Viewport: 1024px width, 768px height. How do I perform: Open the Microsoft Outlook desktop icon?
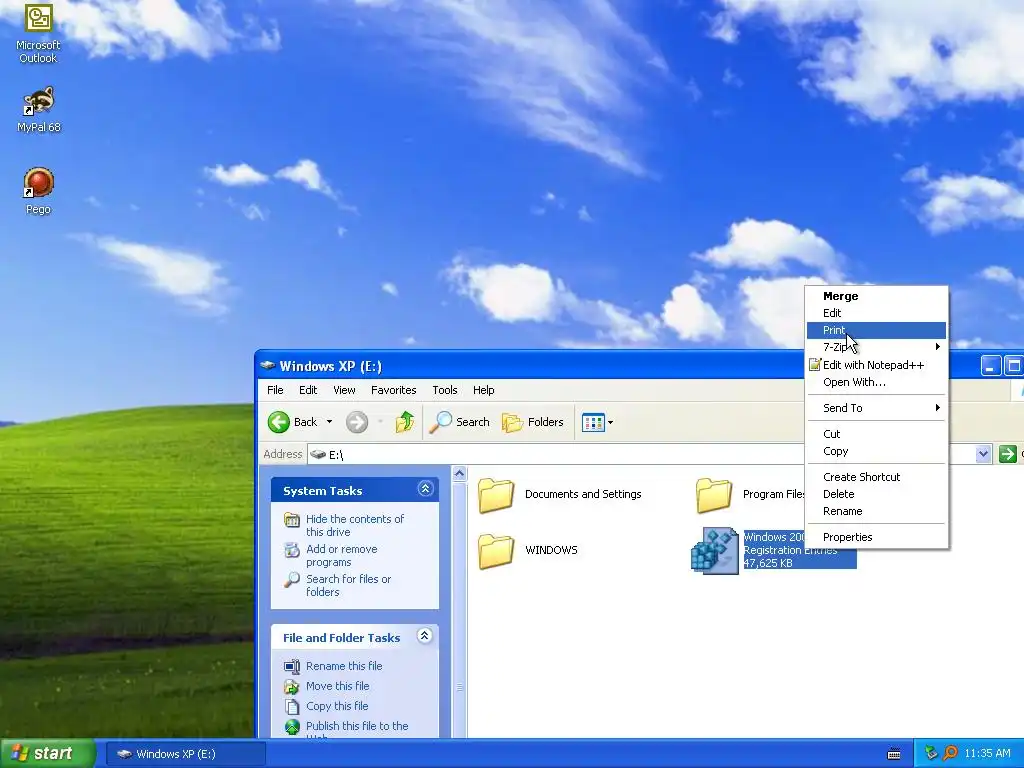(x=38, y=33)
